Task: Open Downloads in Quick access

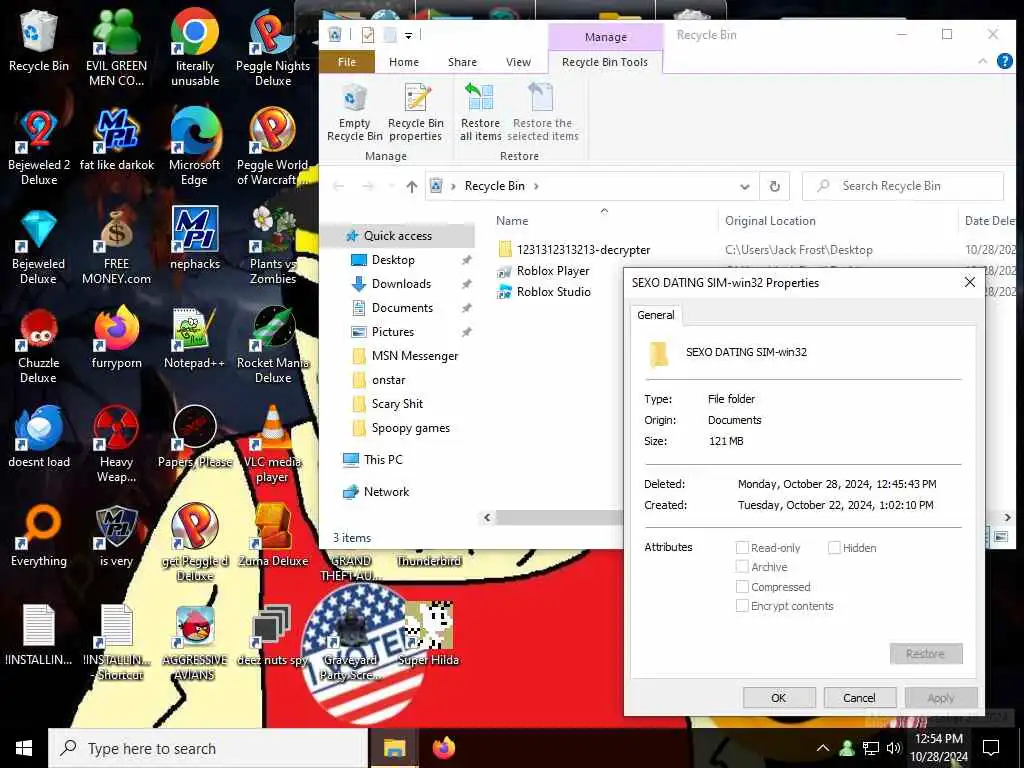Action: pos(400,283)
